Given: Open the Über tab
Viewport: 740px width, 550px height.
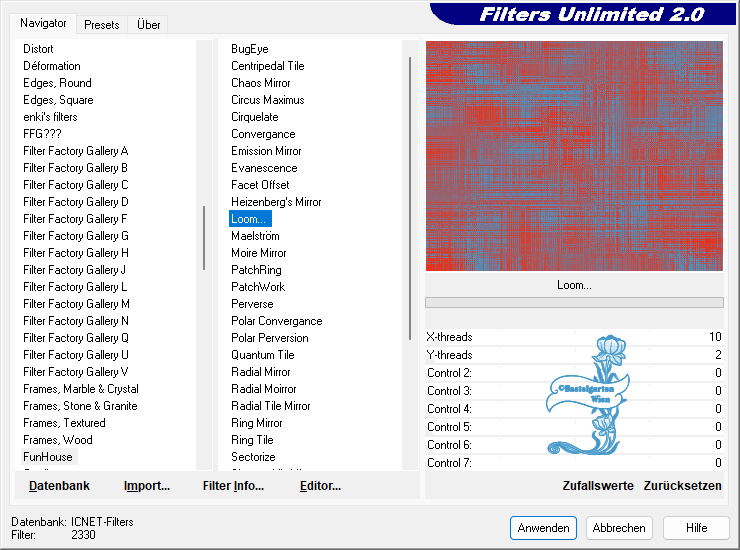Looking at the screenshot, I should [x=148, y=24].
